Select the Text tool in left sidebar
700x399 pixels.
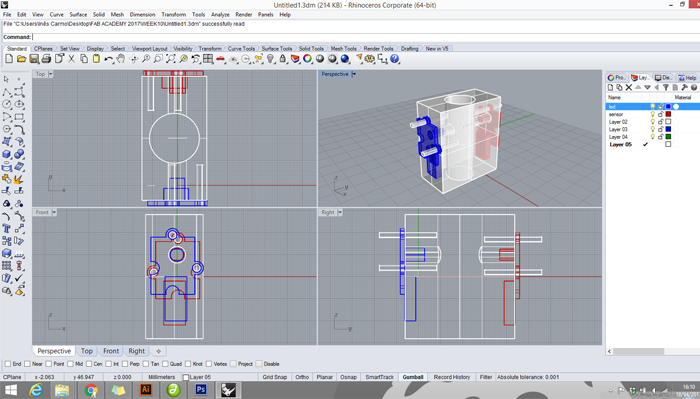pos(7,229)
